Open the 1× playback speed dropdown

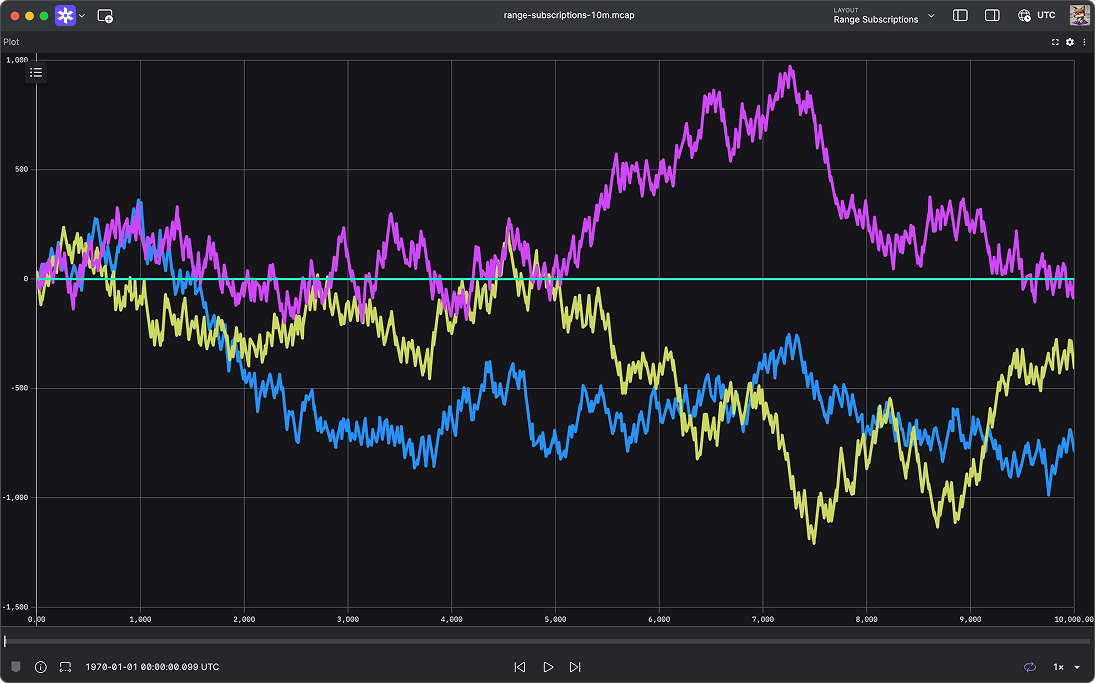(x=1066, y=667)
